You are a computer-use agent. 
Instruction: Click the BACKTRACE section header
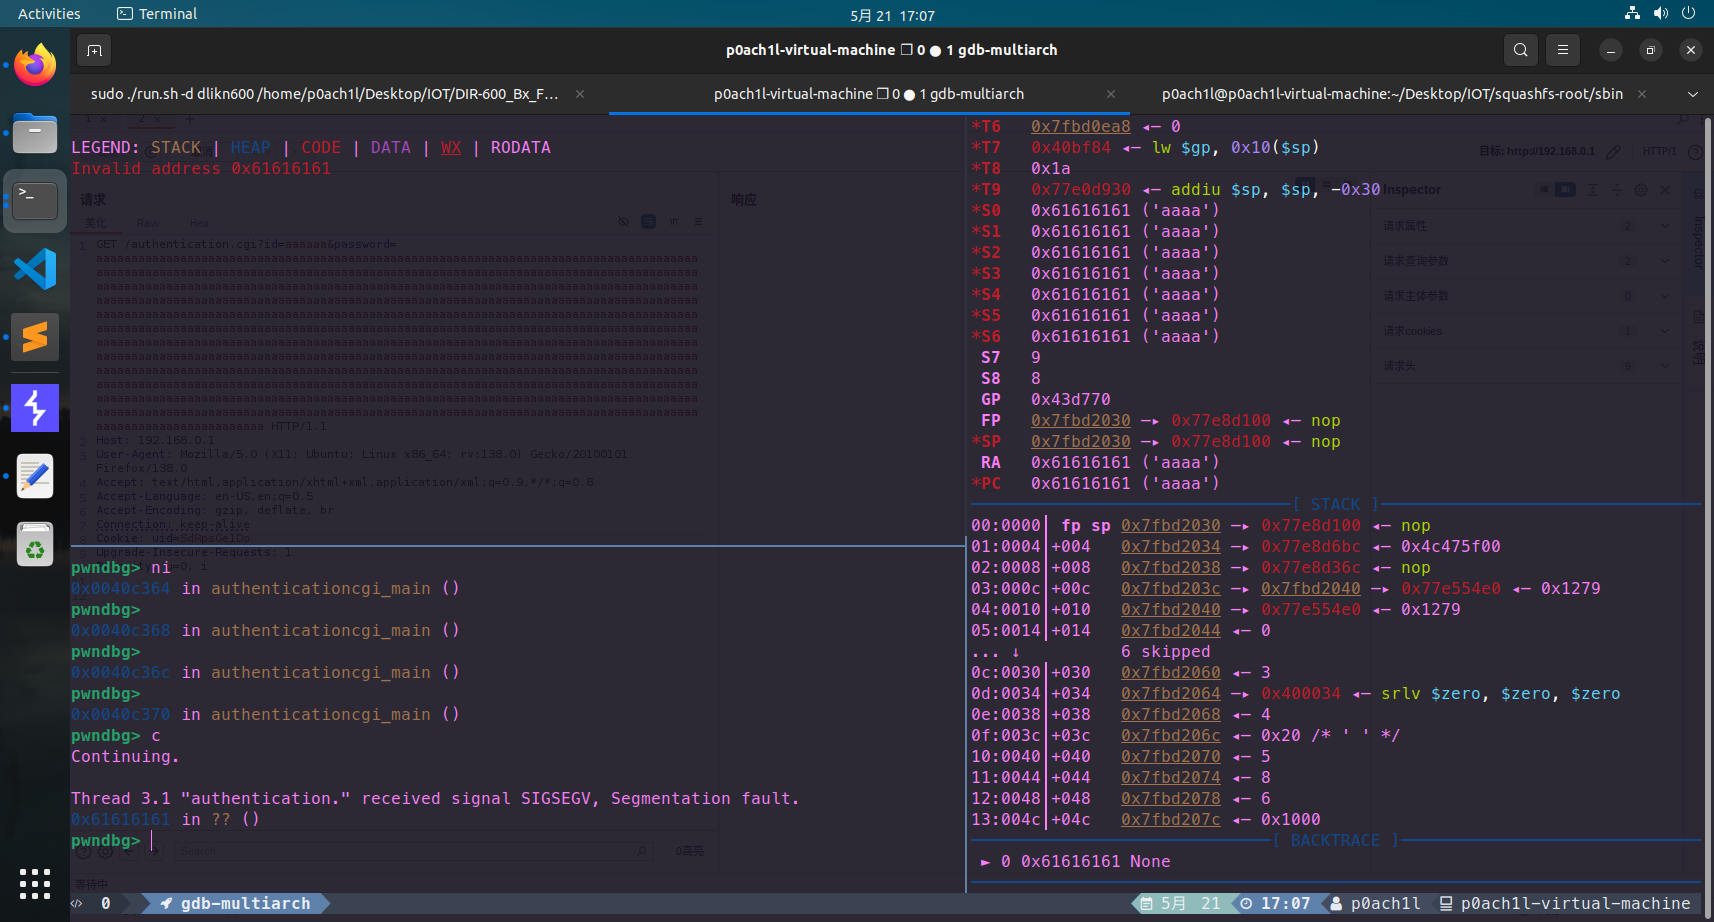pyautogui.click(x=1335, y=840)
